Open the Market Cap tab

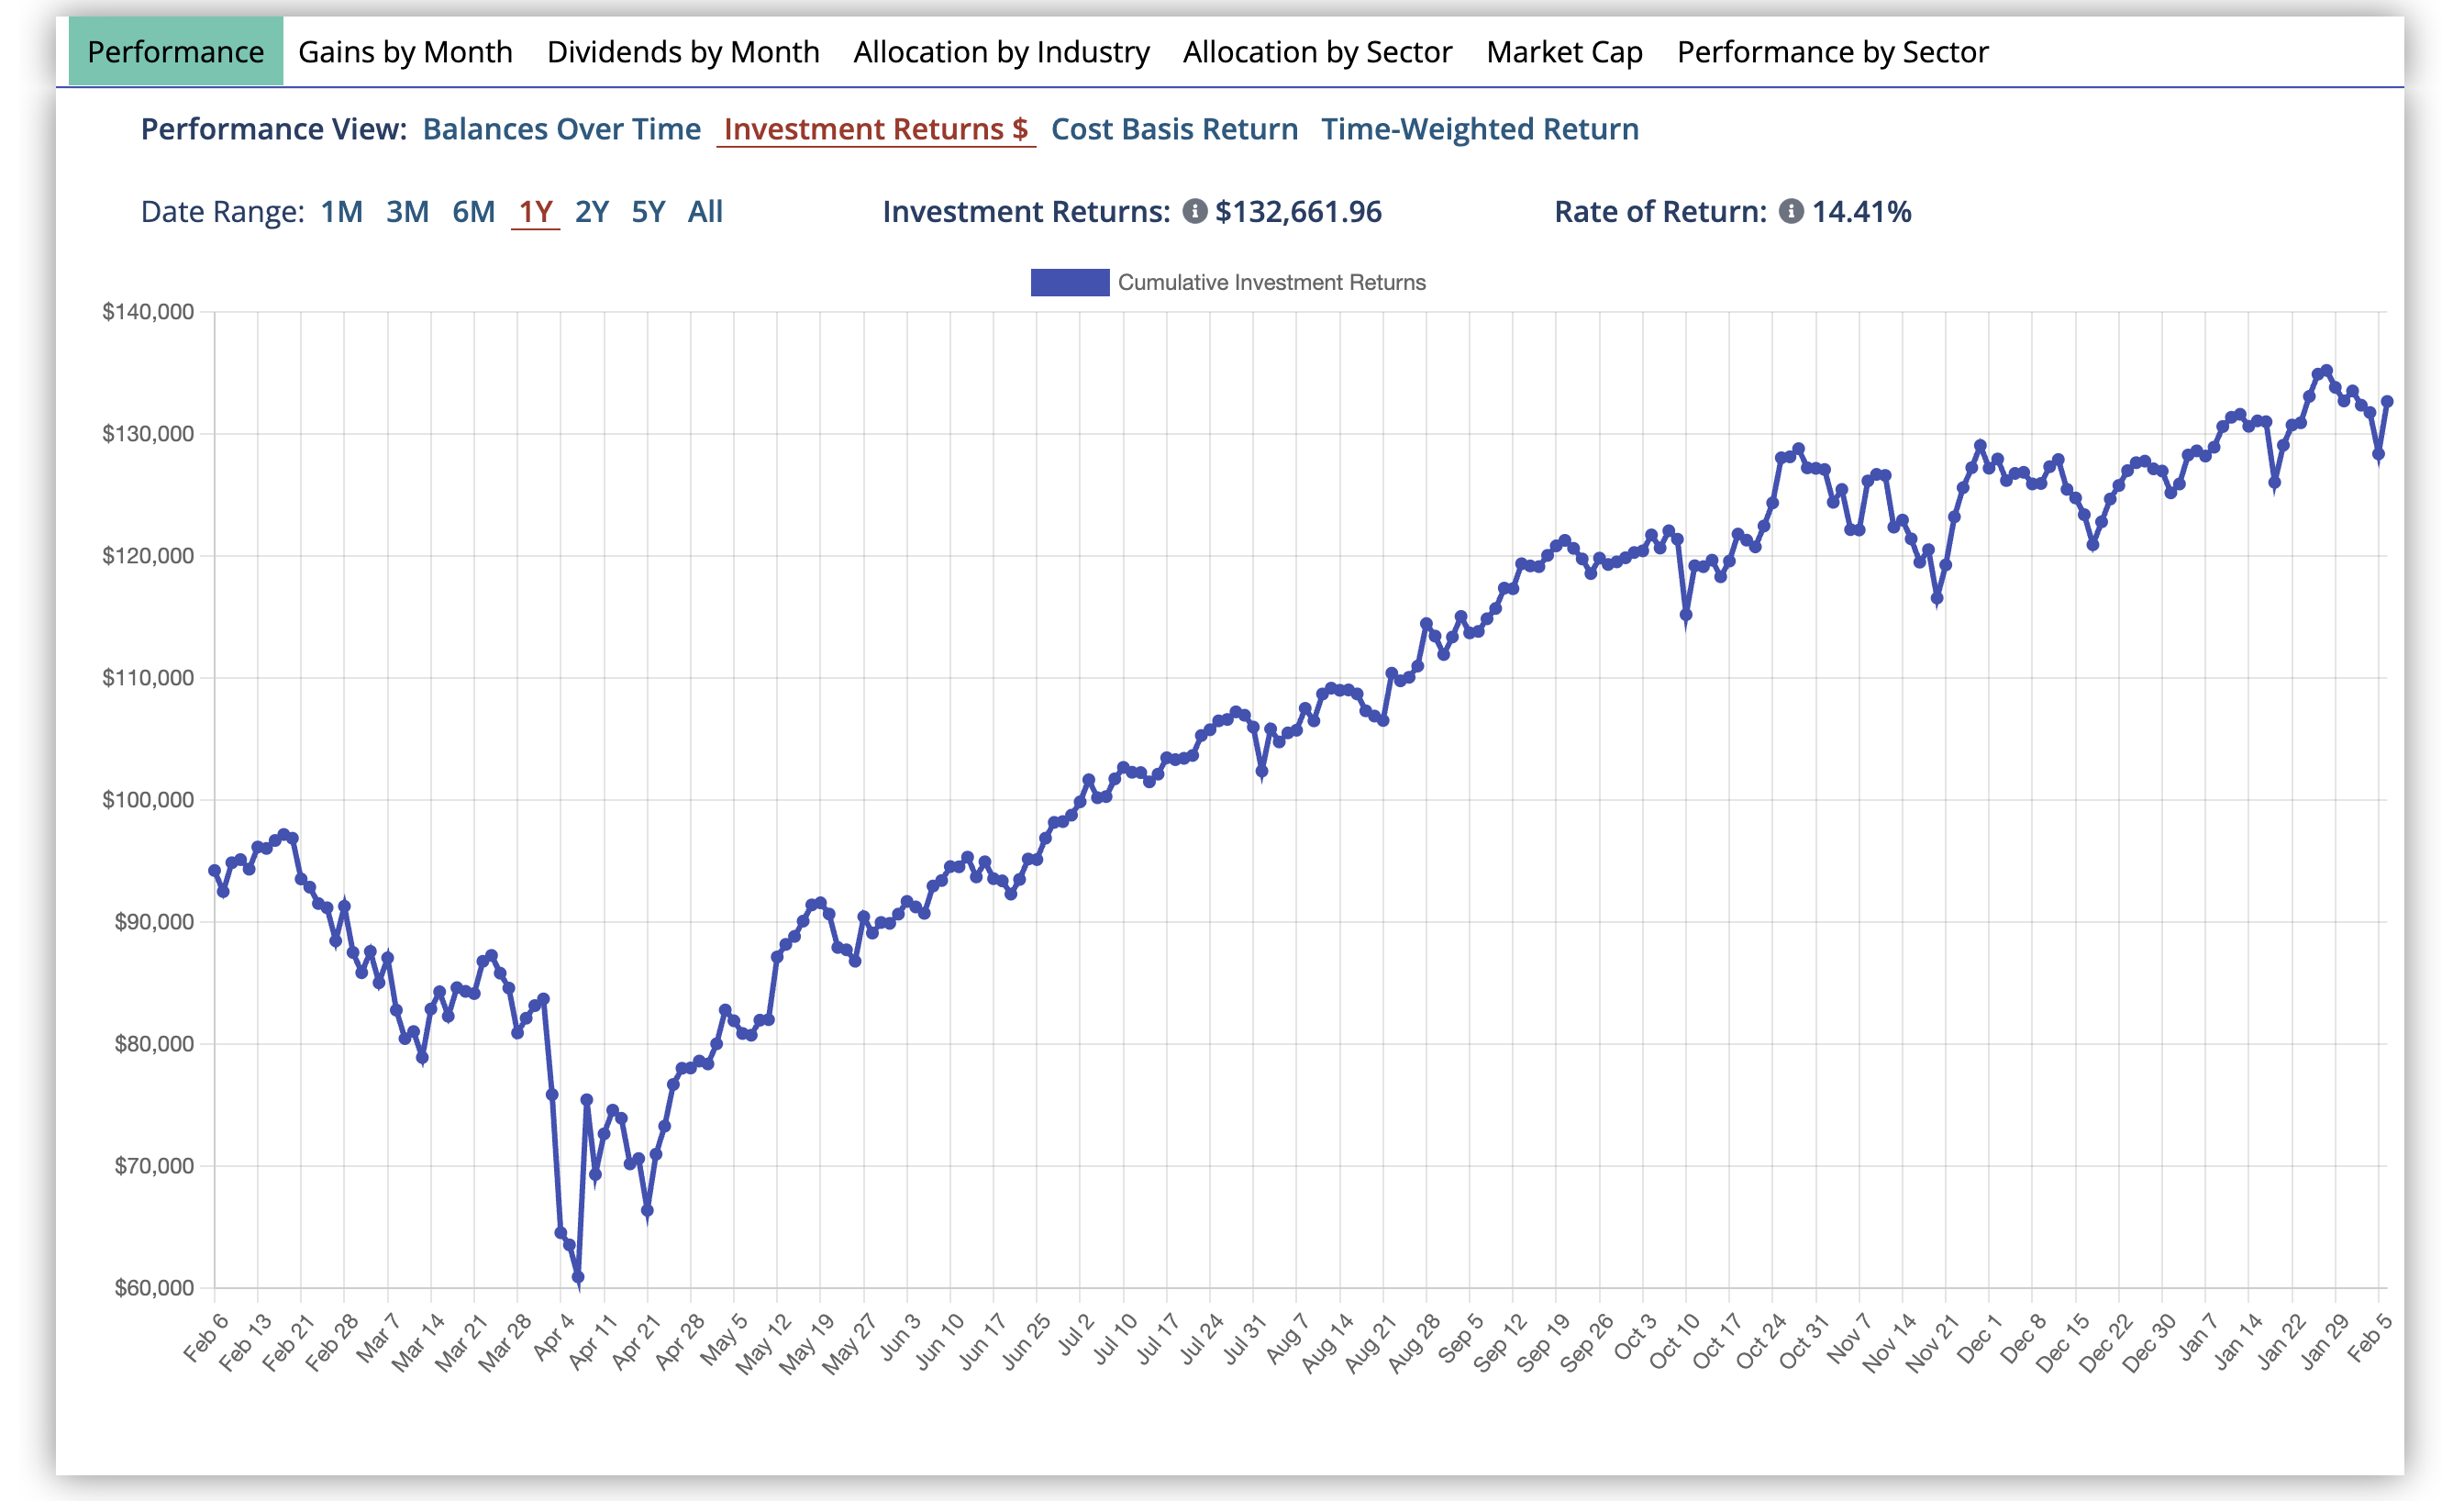(x=1564, y=52)
